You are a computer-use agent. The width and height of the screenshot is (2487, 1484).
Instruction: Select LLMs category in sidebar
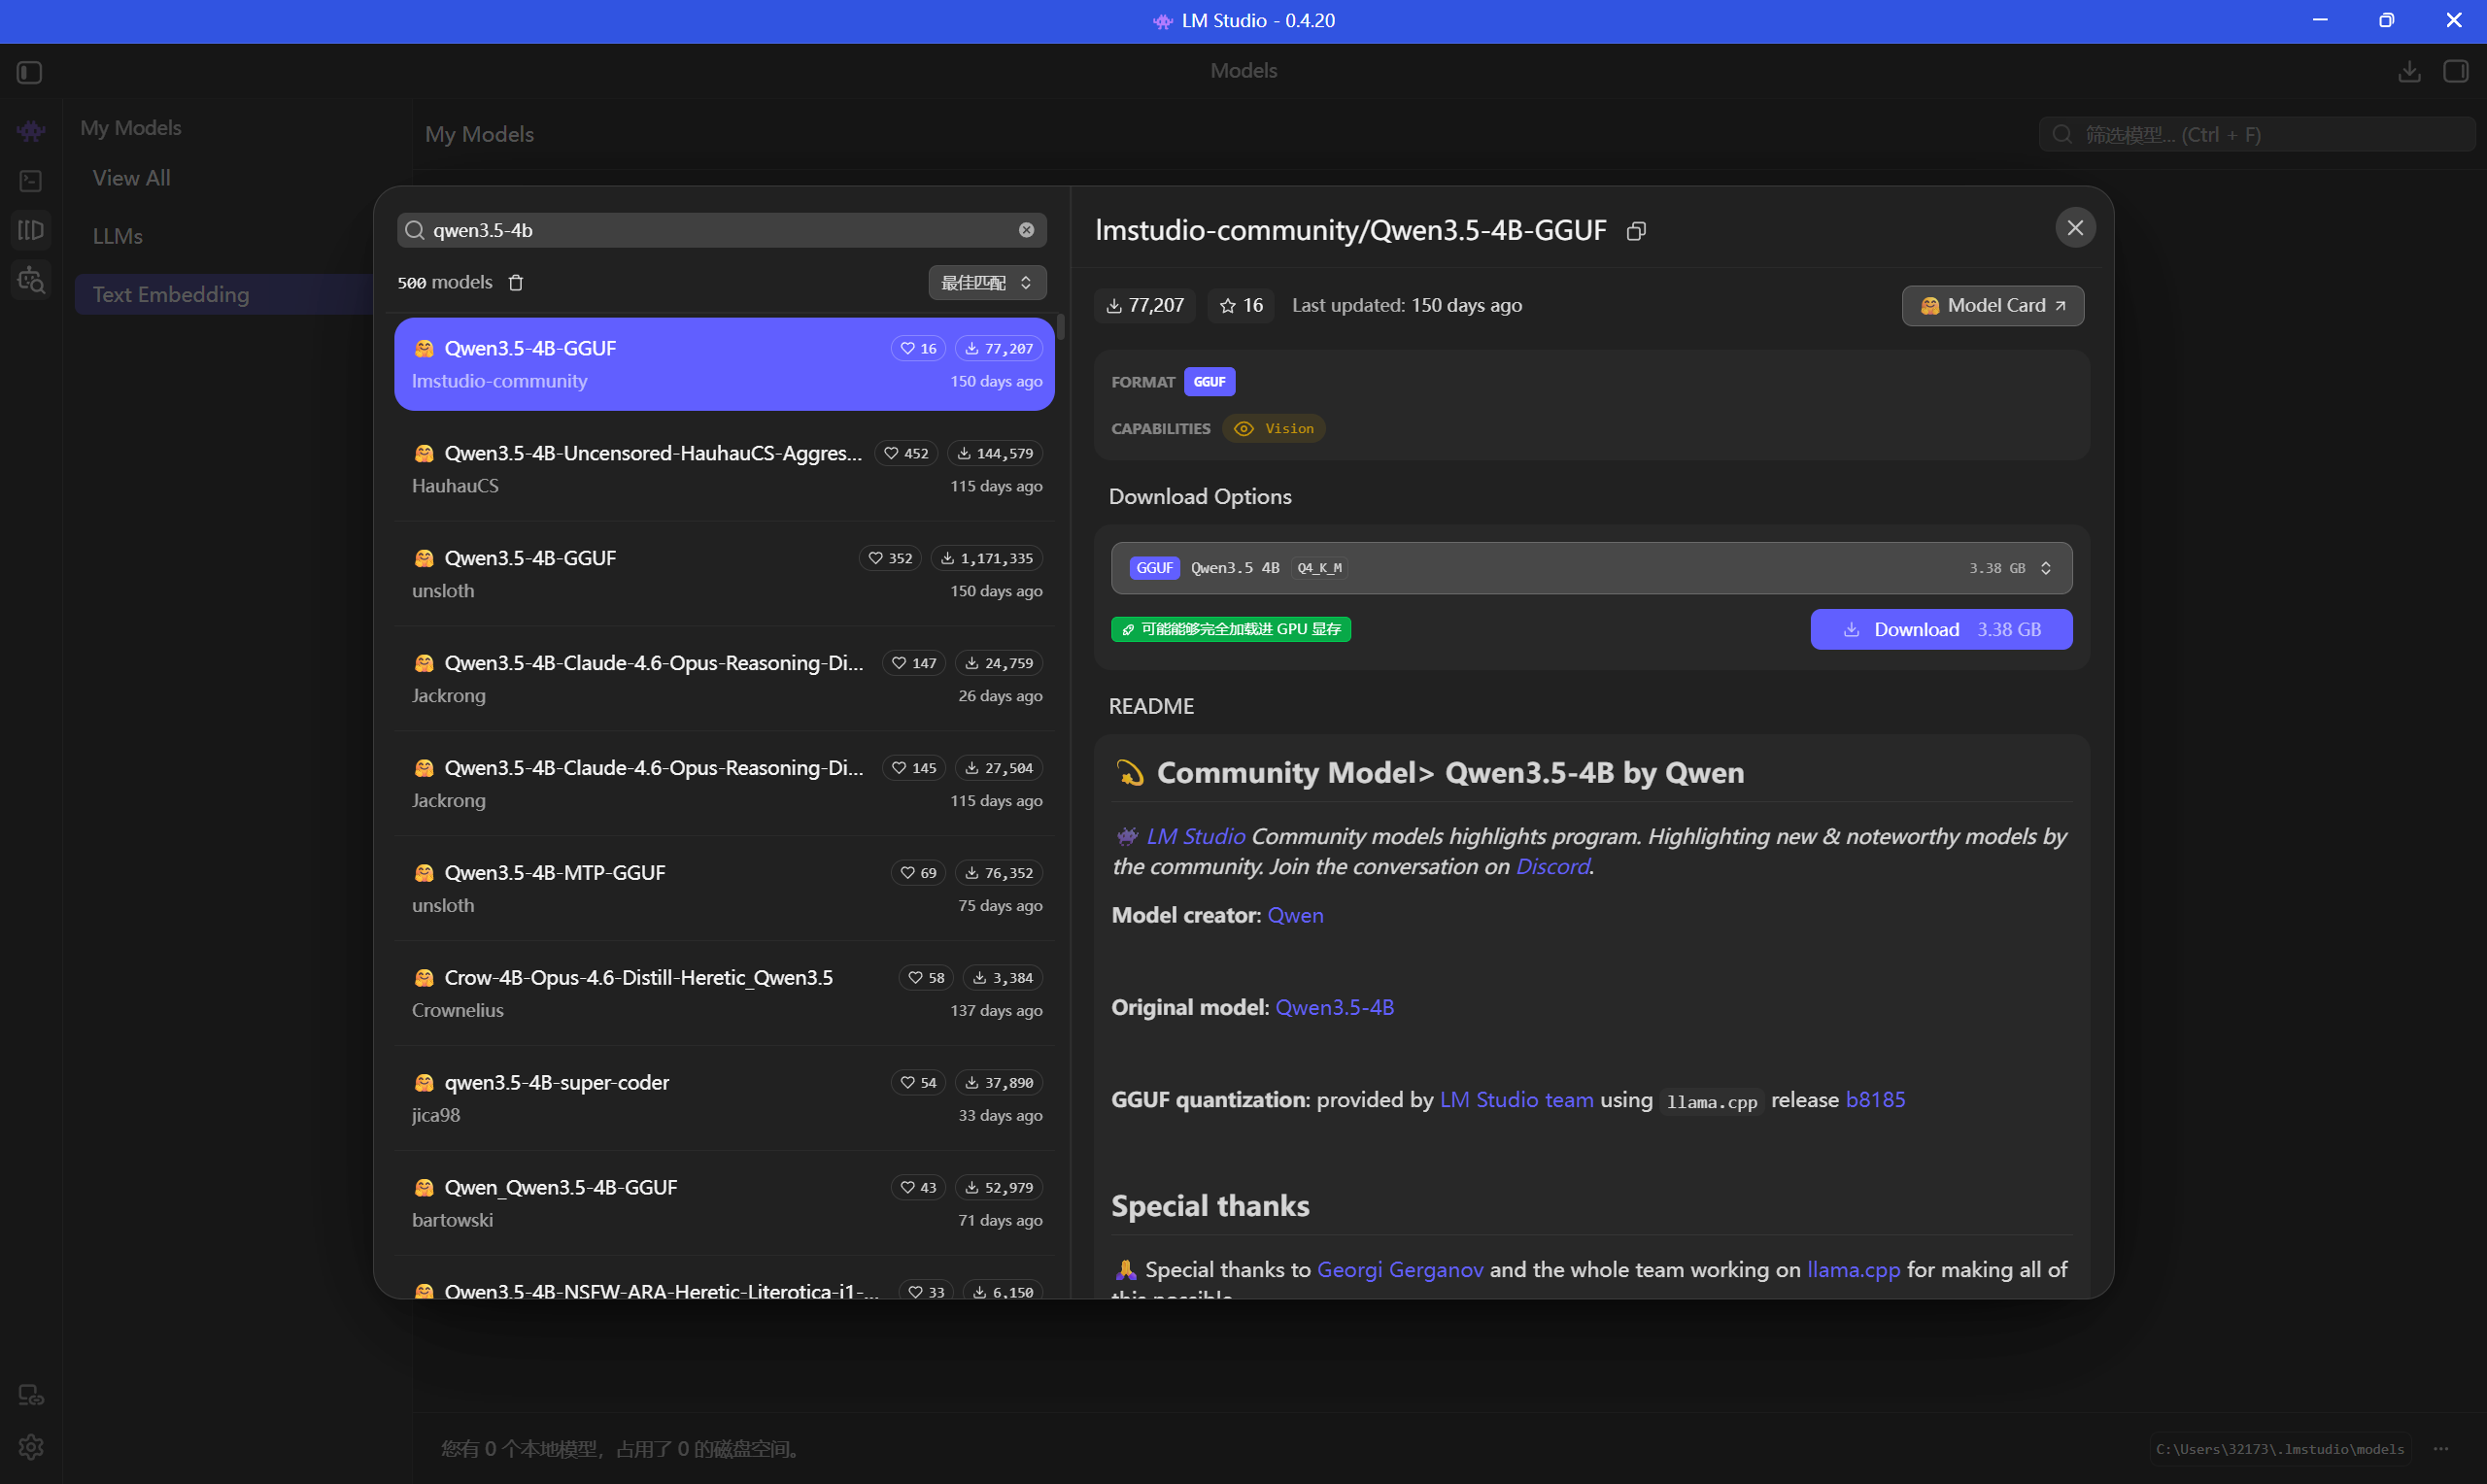pos(118,236)
